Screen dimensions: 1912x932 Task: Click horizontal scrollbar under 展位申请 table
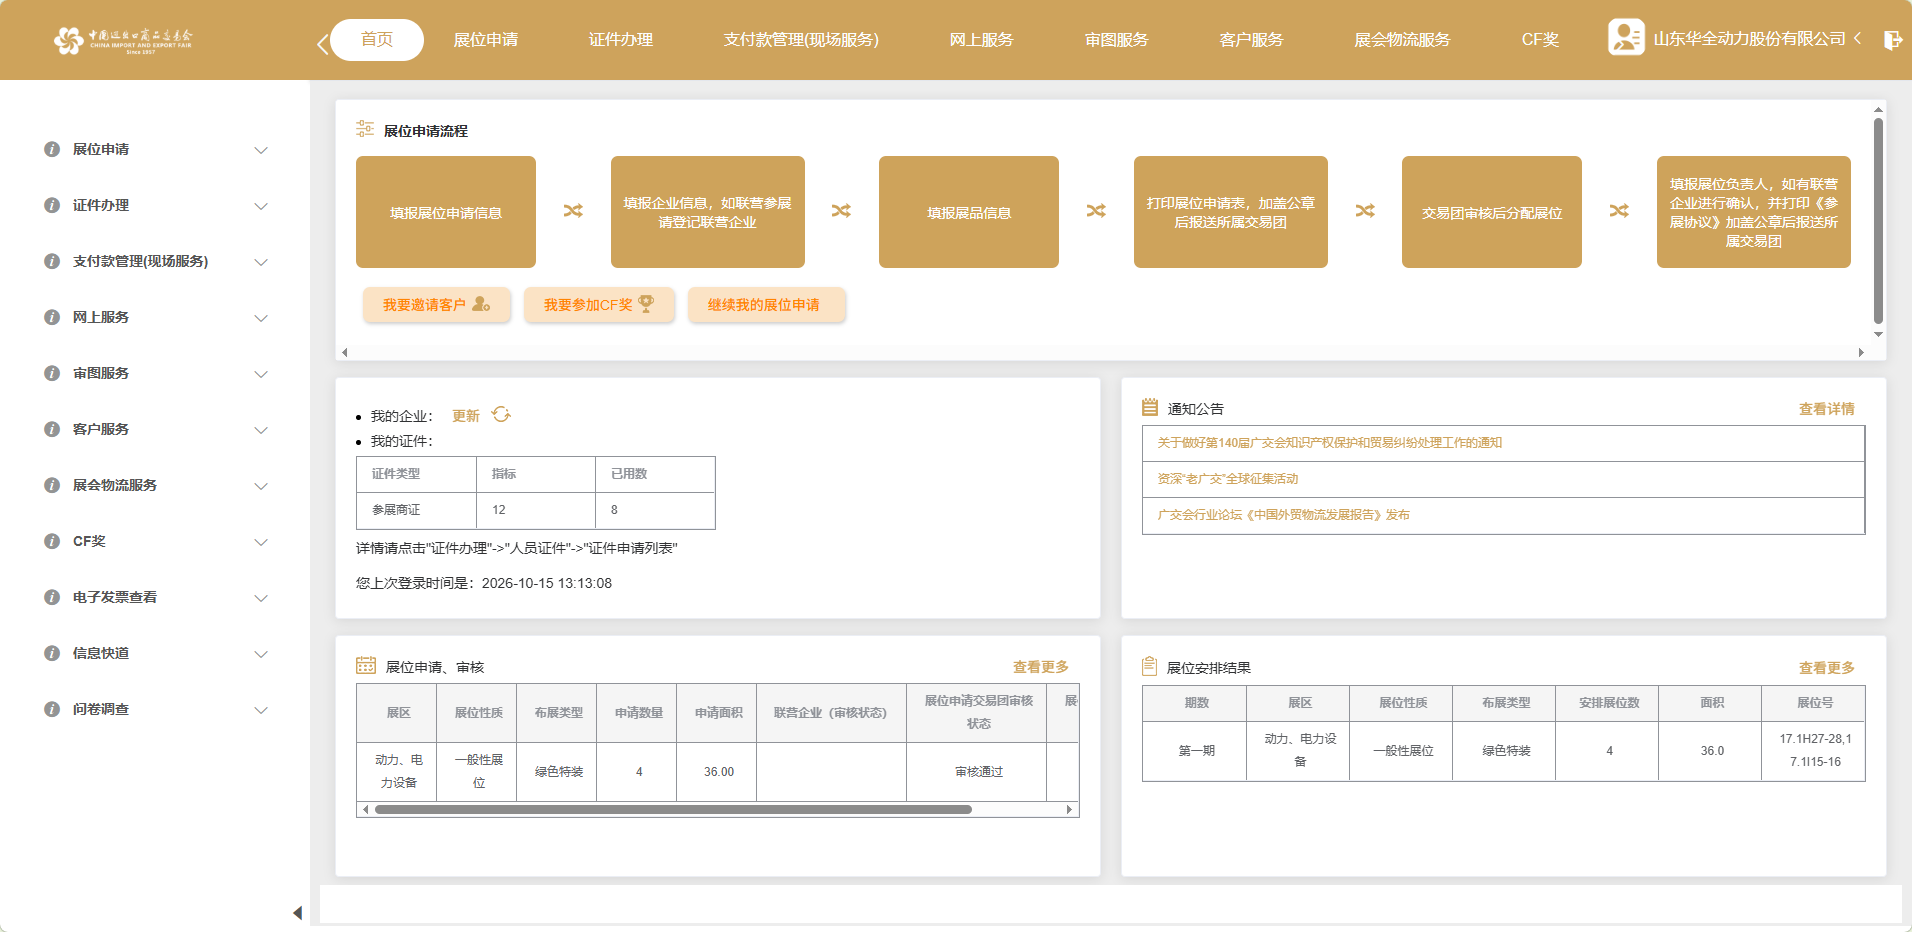(x=673, y=810)
